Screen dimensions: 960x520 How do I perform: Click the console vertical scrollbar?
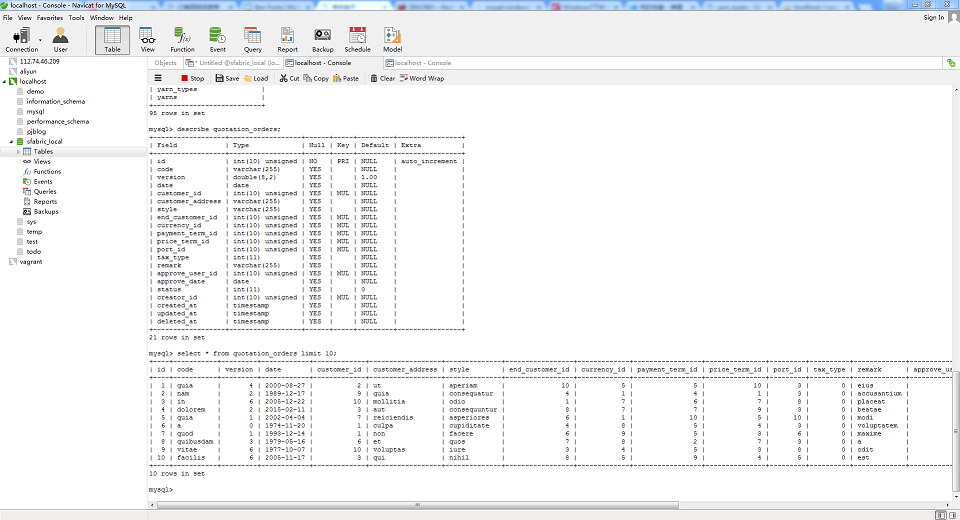(956, 429)
